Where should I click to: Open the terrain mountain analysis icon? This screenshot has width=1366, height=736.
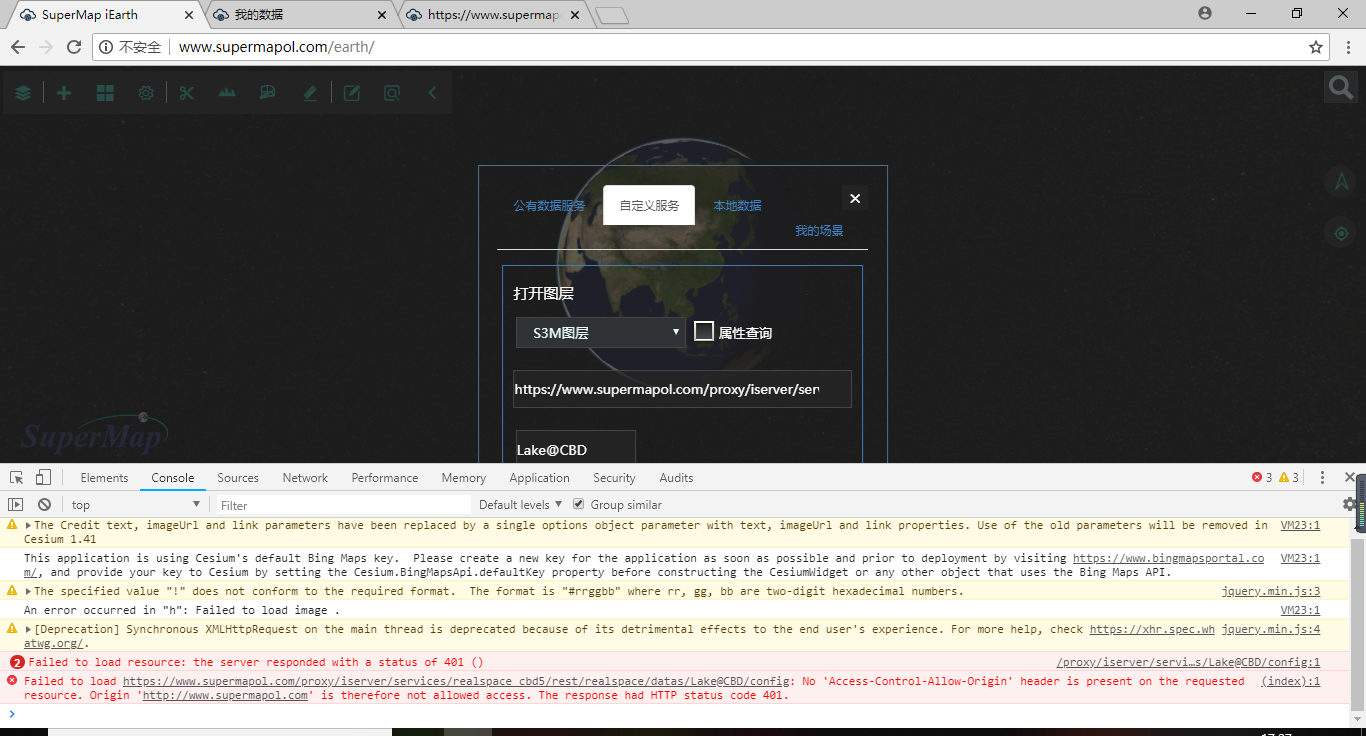pos(227,93)
